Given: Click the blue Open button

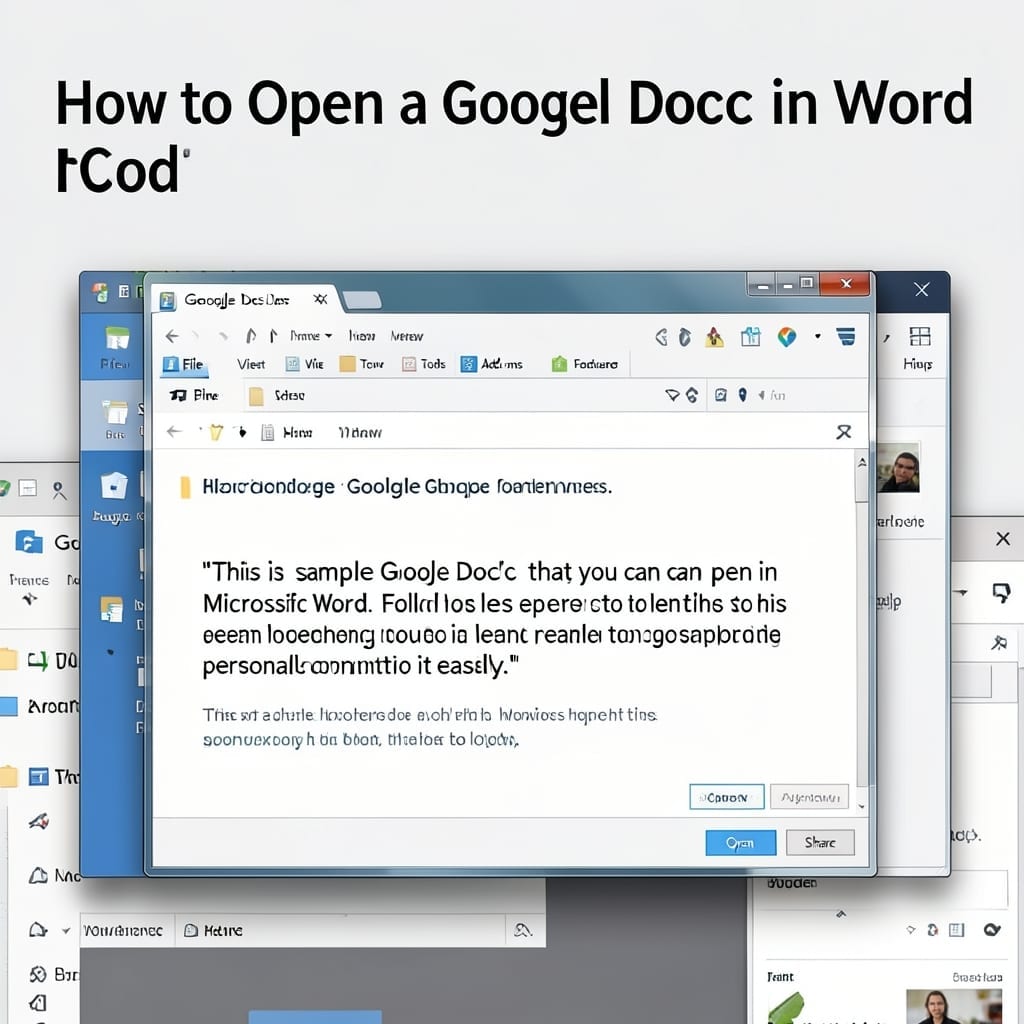Looking at the screenshot, I should pyautogui.click(x=741, y=843).
